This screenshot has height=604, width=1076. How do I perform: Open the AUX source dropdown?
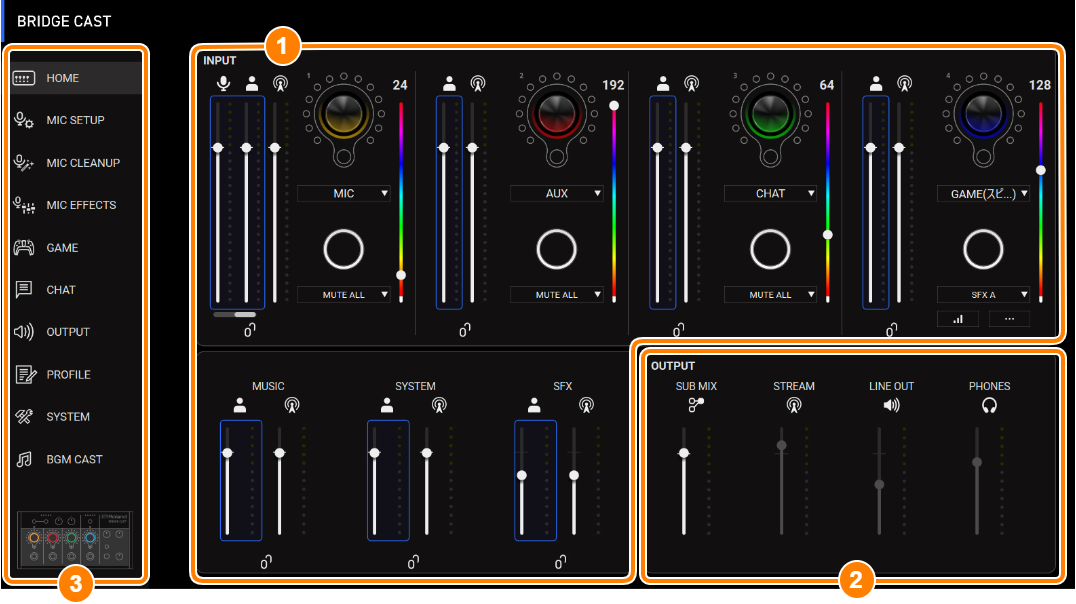557,194
